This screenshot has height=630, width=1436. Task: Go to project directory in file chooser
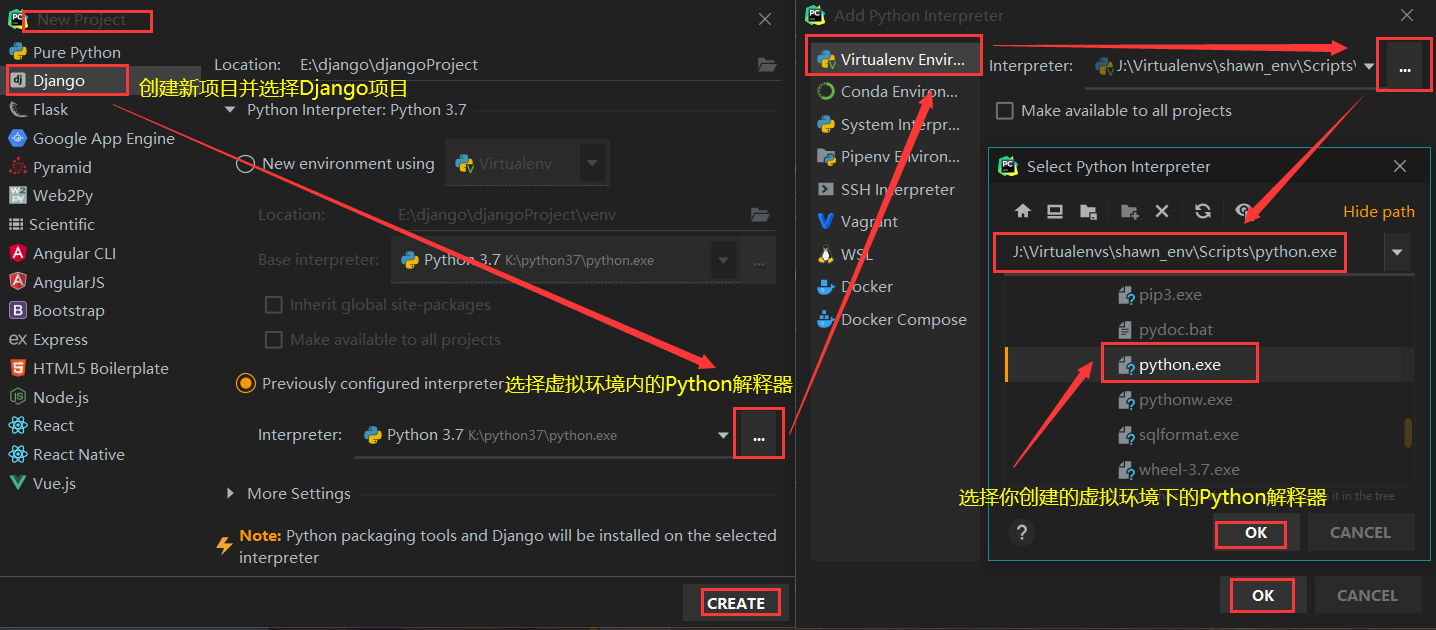coord(1088,211)
